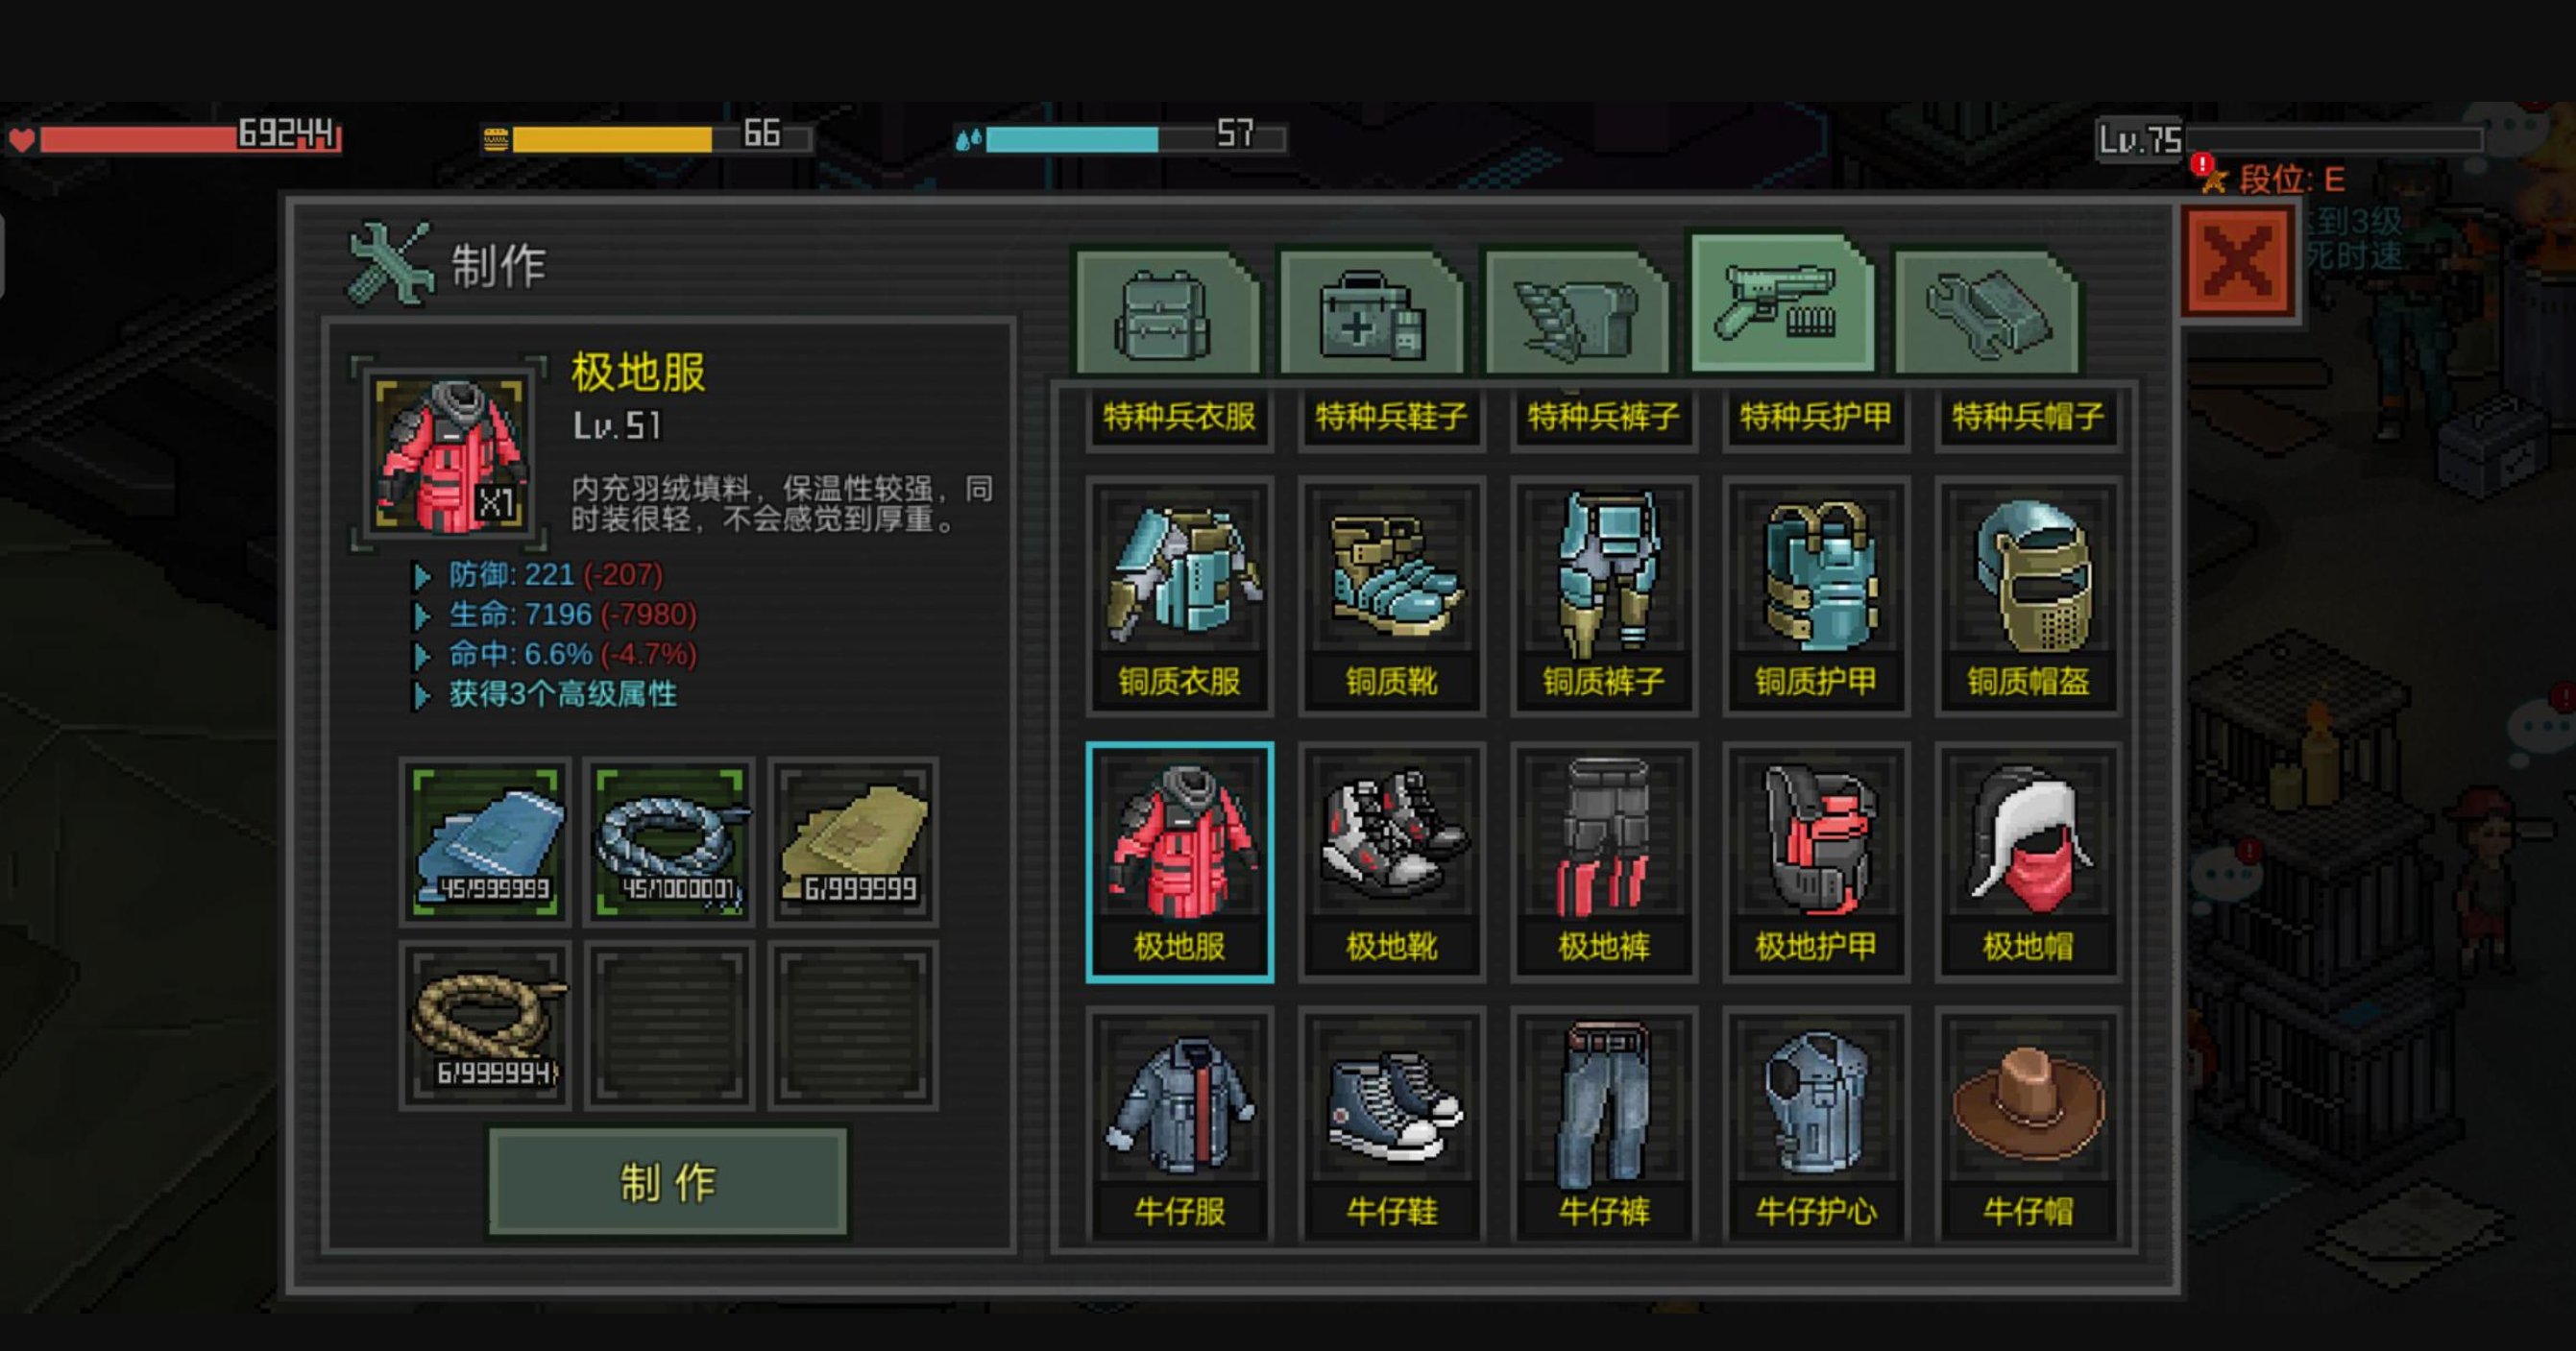This screenshot has width=2576, height=1351.
Task: Click the red health bar
Action: [190, 137]
